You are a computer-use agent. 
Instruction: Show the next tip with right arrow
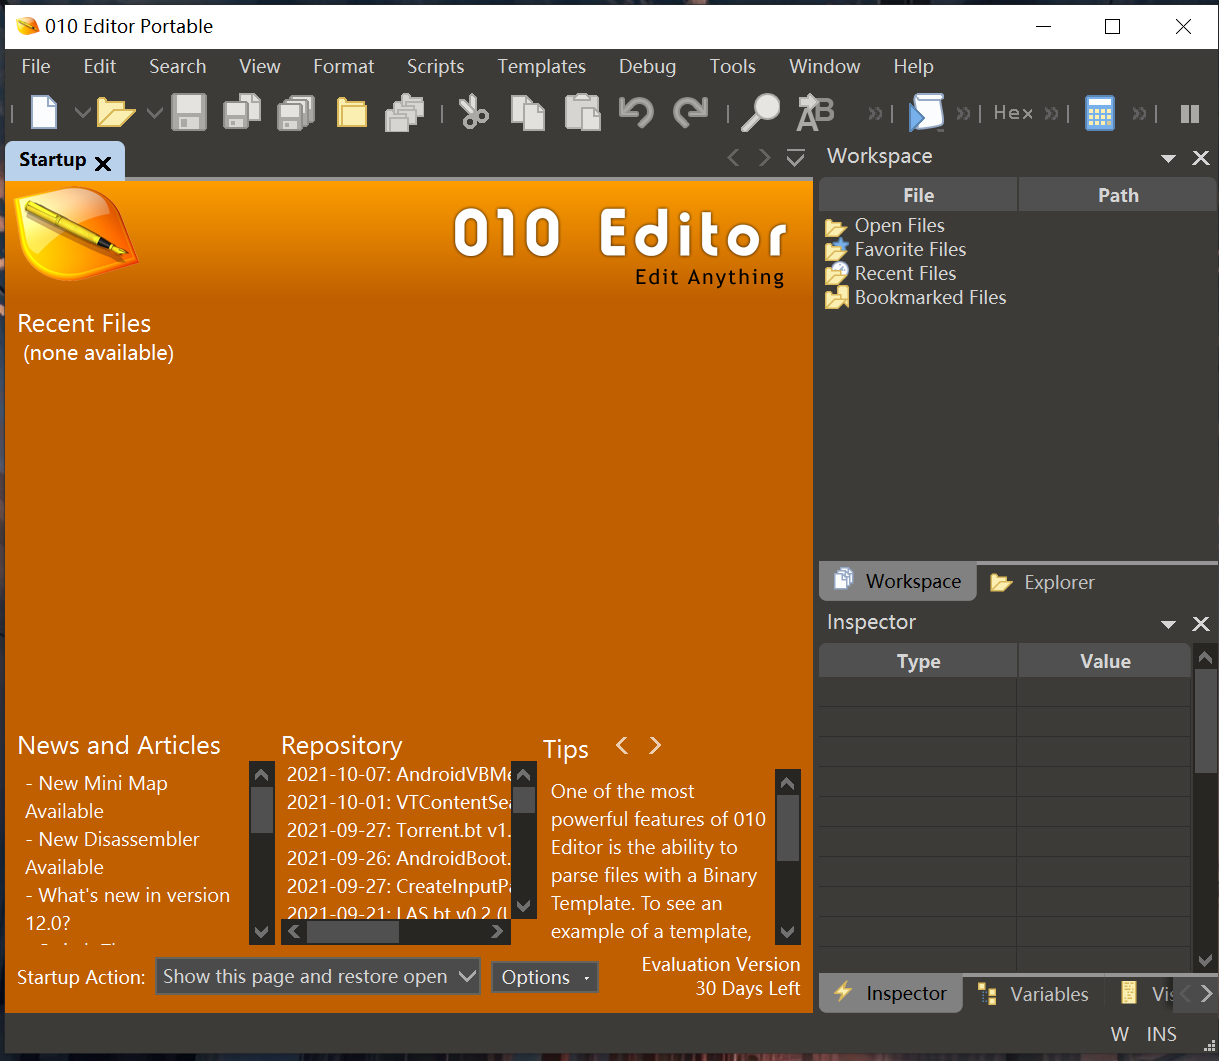(655, 745)
